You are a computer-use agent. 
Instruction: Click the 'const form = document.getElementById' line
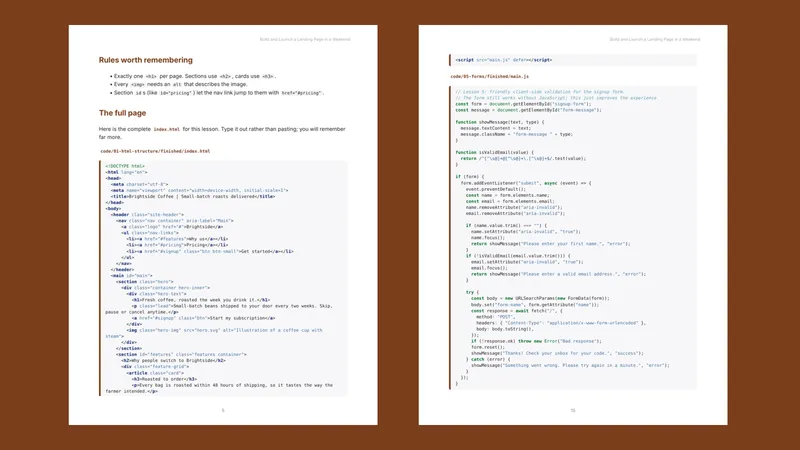click(523, 104)
